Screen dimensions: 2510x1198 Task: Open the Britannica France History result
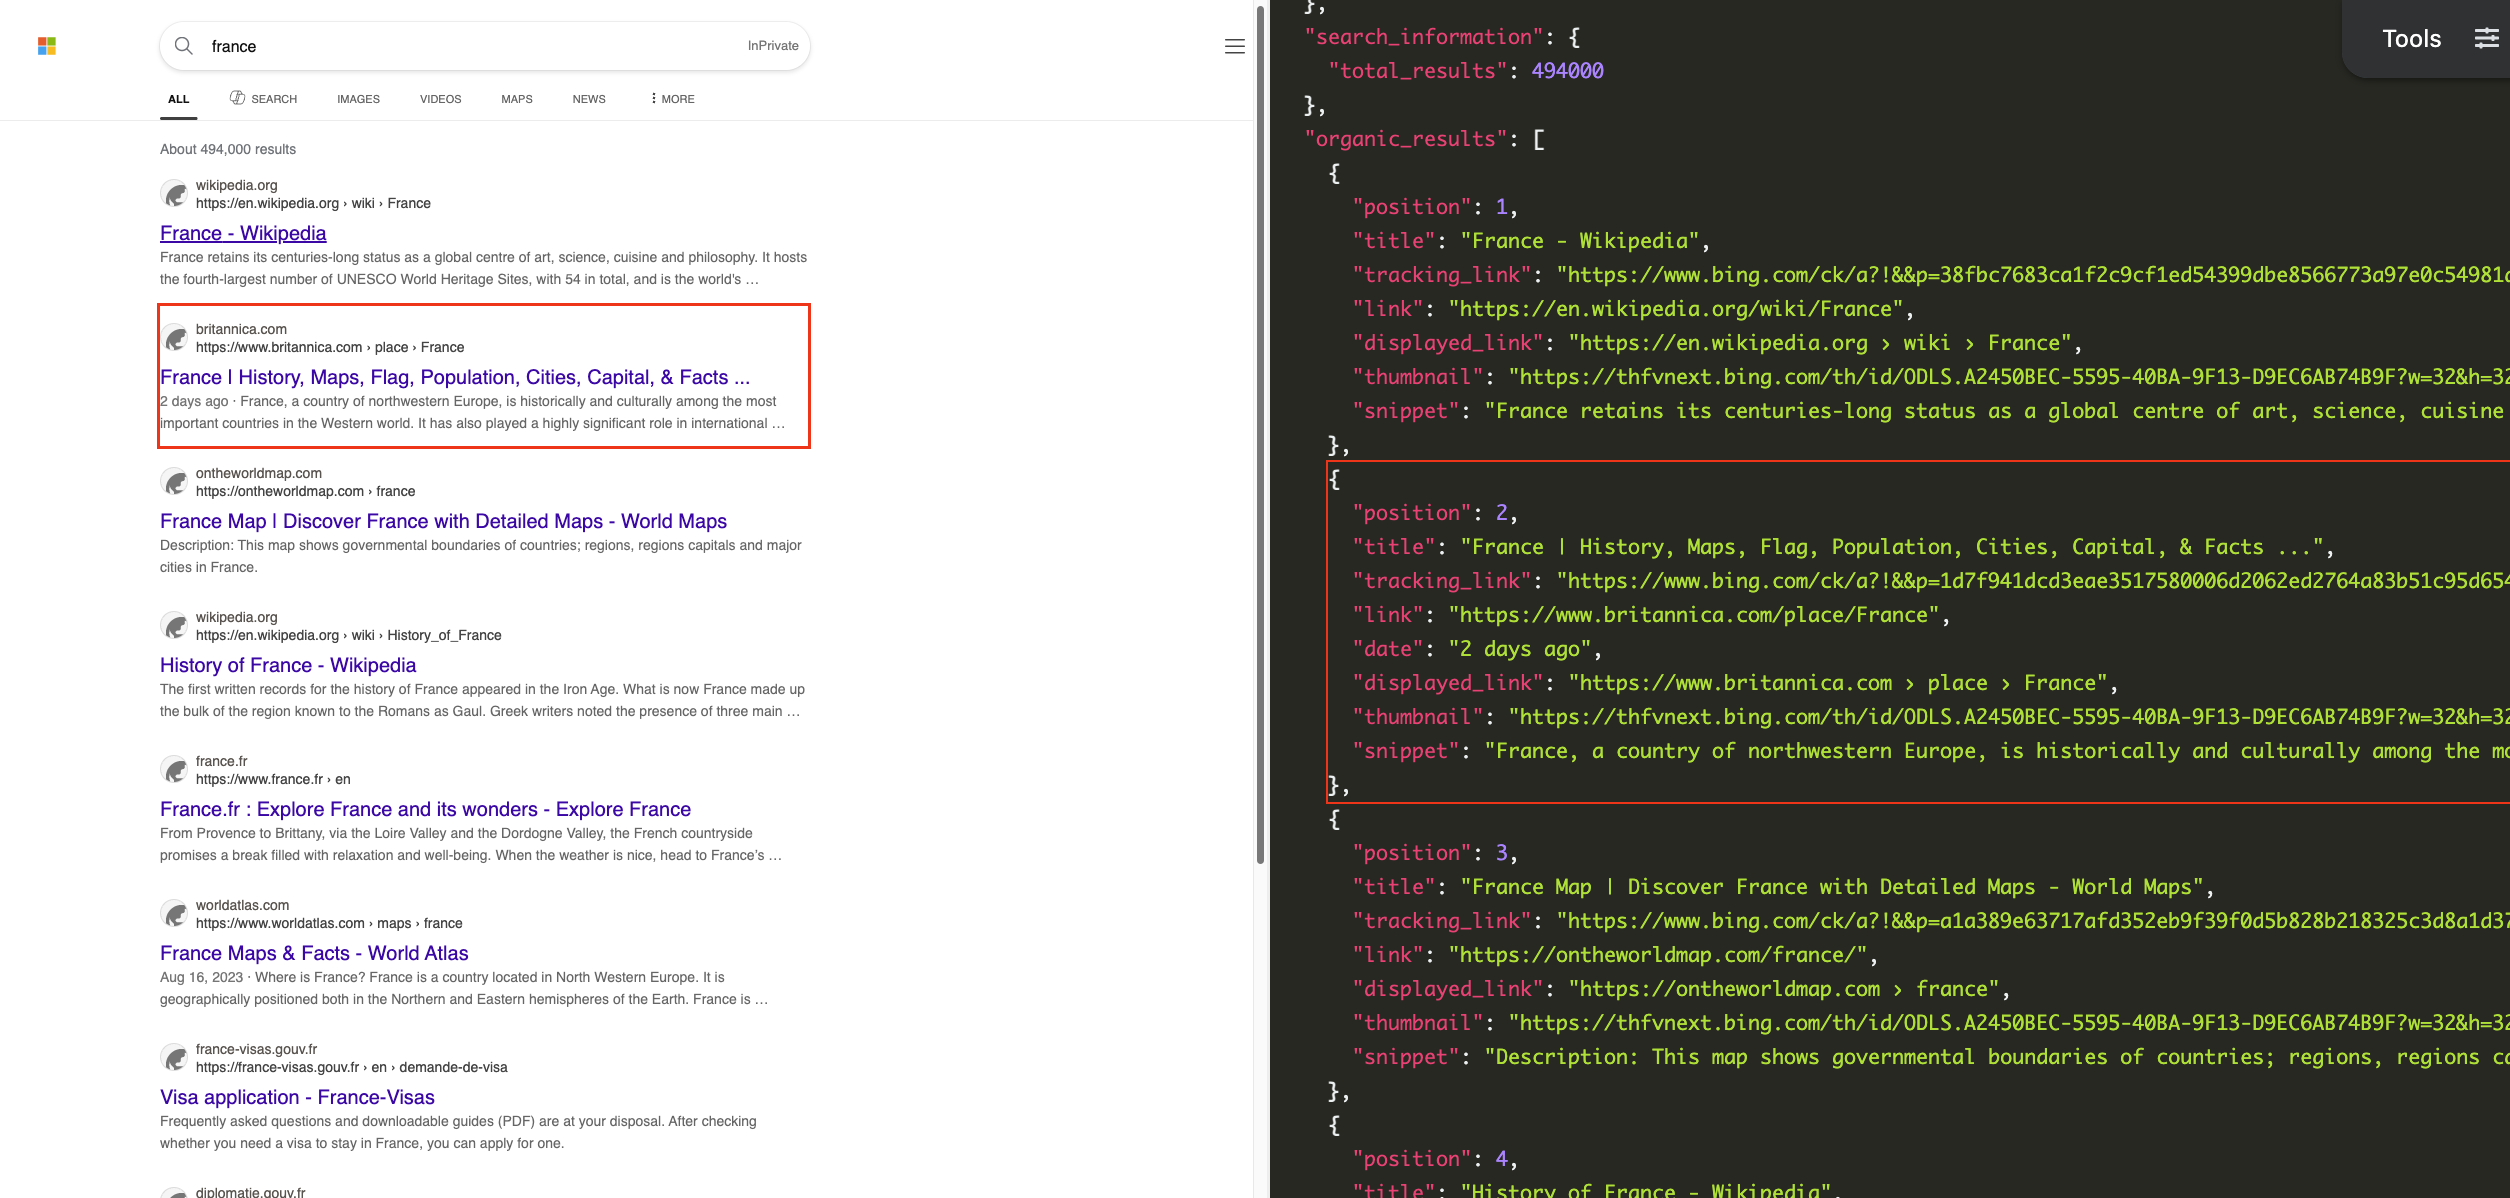coord(455,377)
